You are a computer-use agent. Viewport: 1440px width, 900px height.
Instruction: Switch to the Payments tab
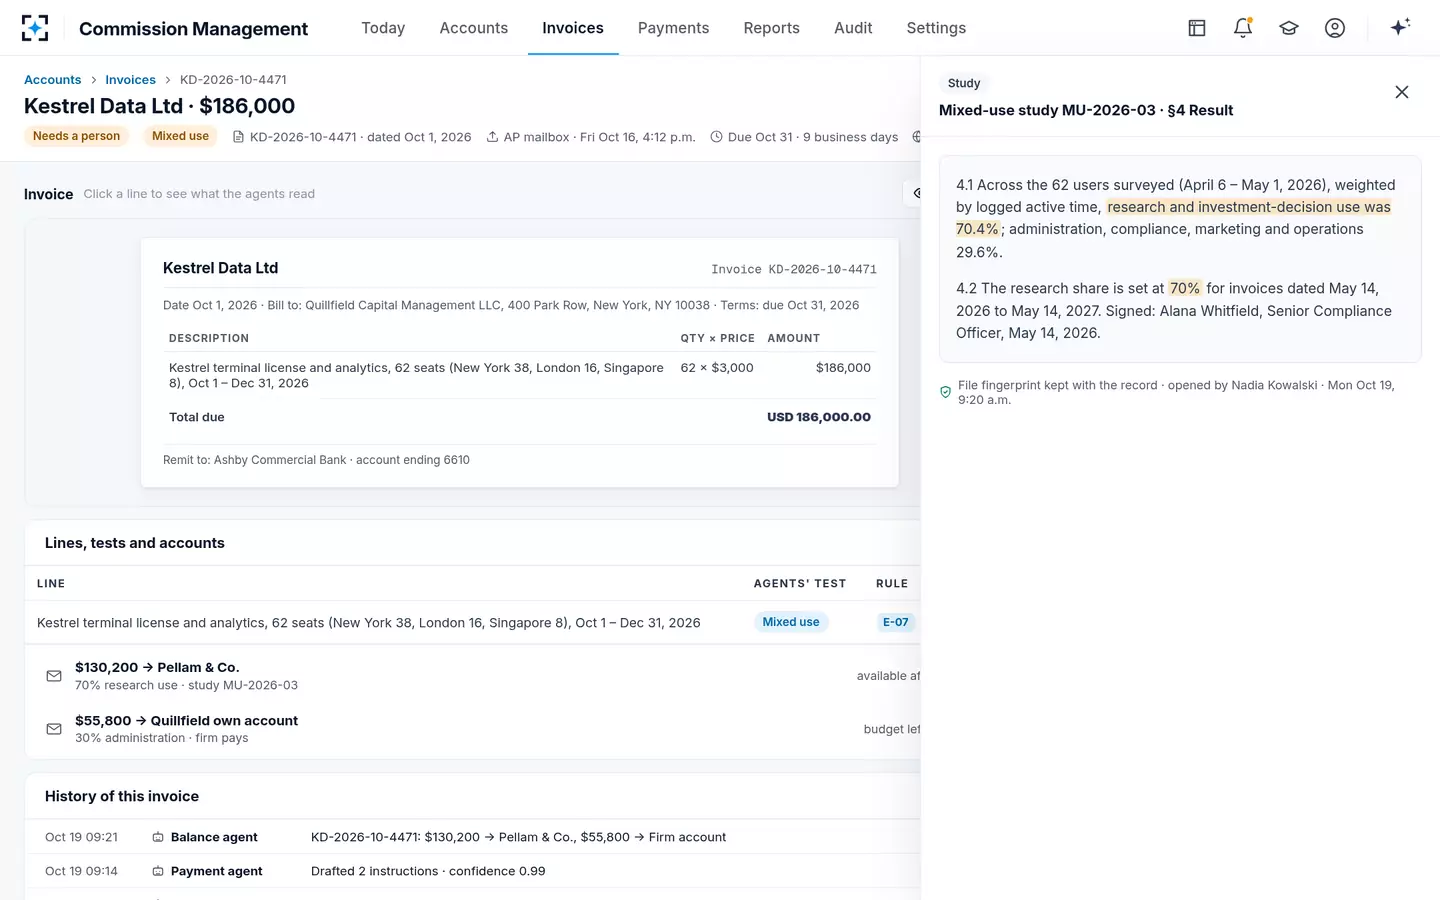click(673, 28)
